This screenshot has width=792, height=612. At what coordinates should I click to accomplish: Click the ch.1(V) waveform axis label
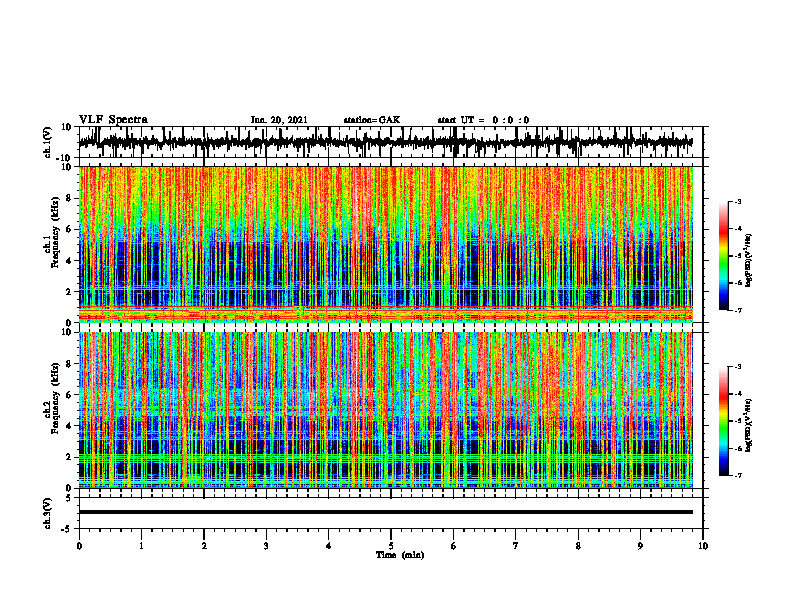point(47,142)
